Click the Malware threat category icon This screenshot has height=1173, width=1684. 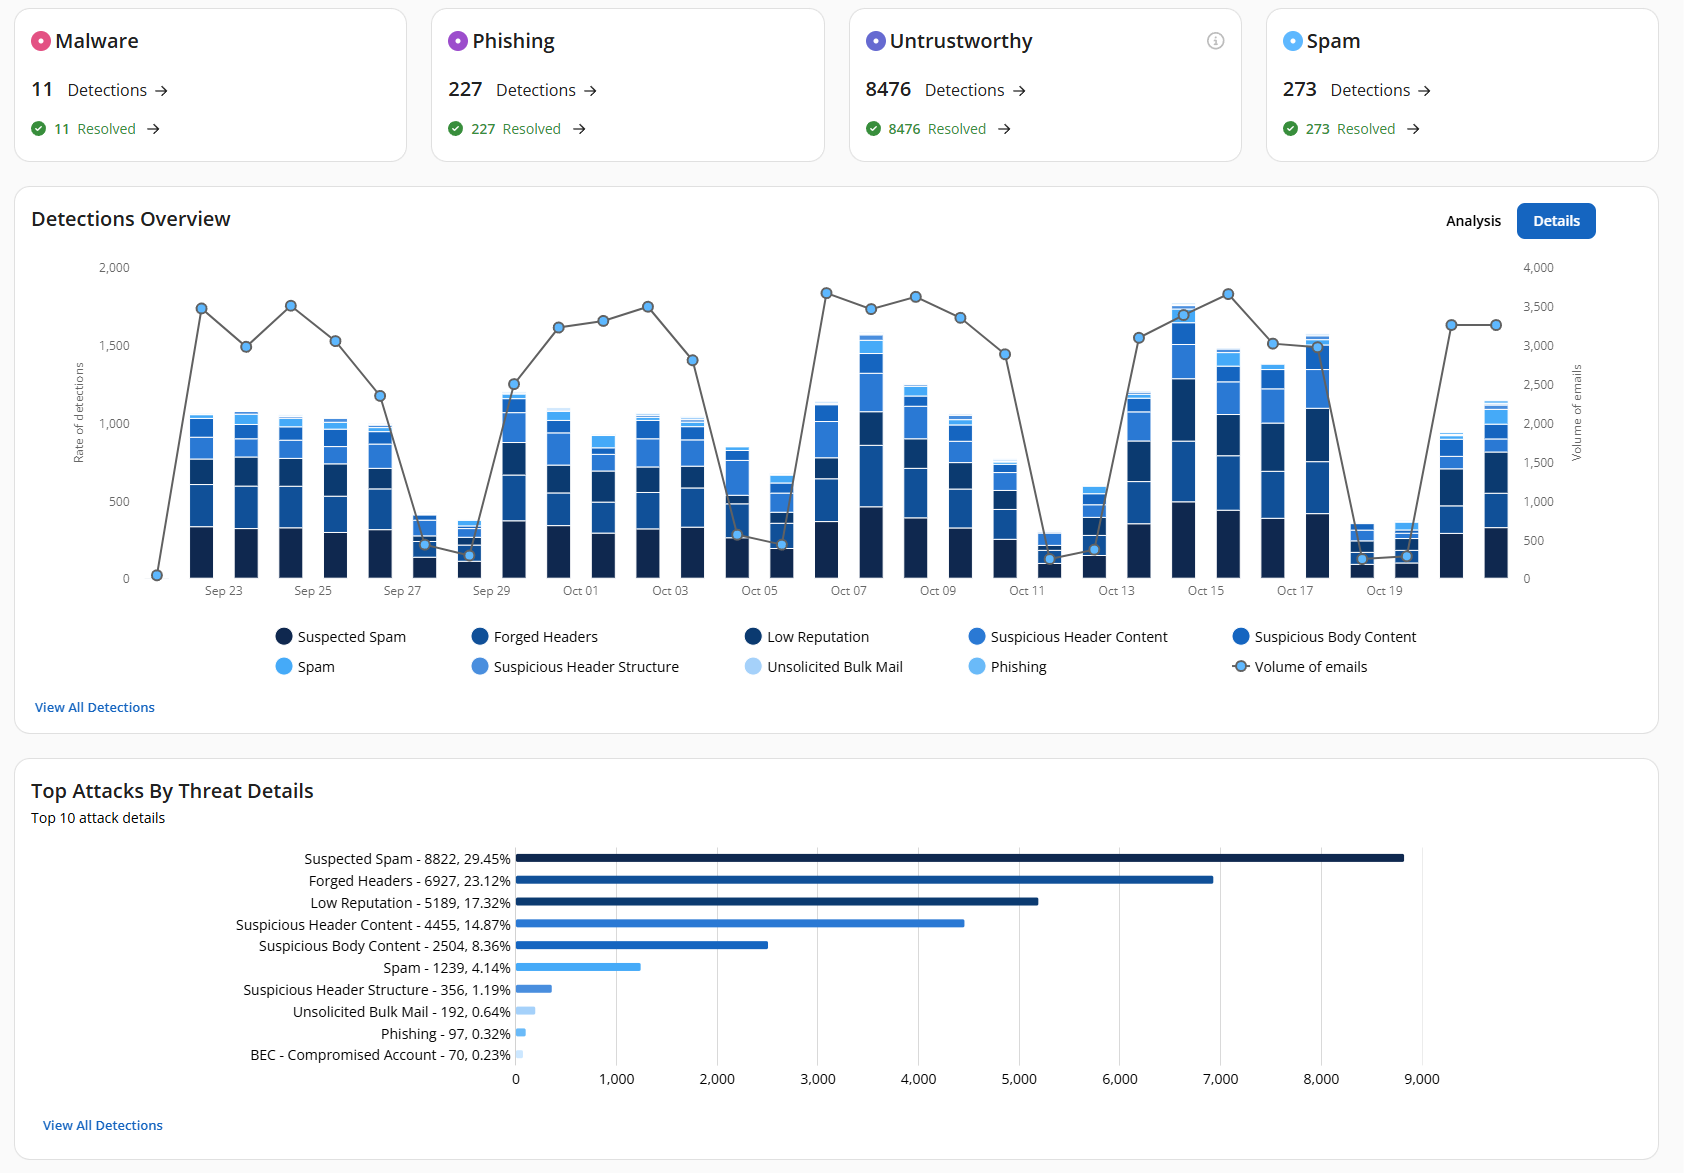[x=41, y=41]
